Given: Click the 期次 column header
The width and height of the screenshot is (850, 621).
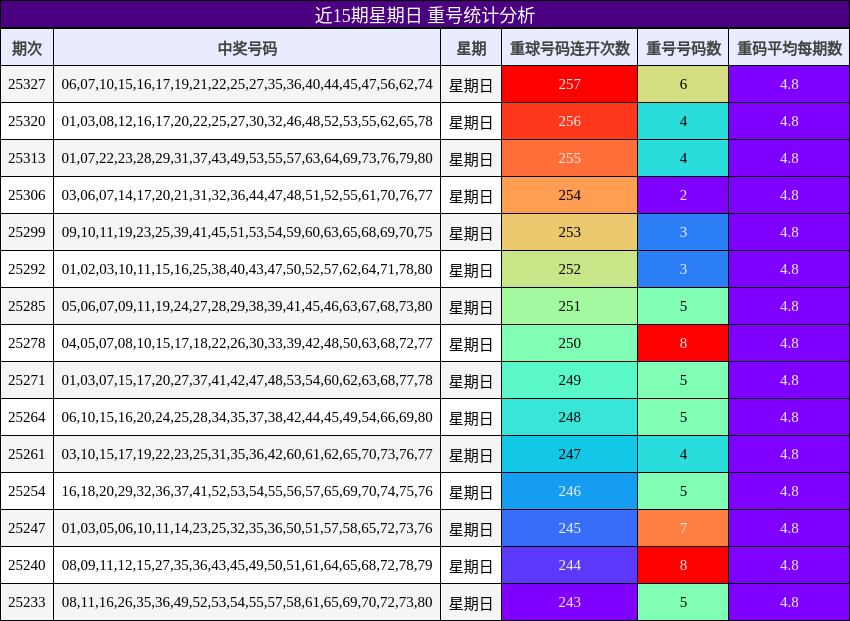Looking at the screenshot, I should pyautogui.click(x=27, y=48).
